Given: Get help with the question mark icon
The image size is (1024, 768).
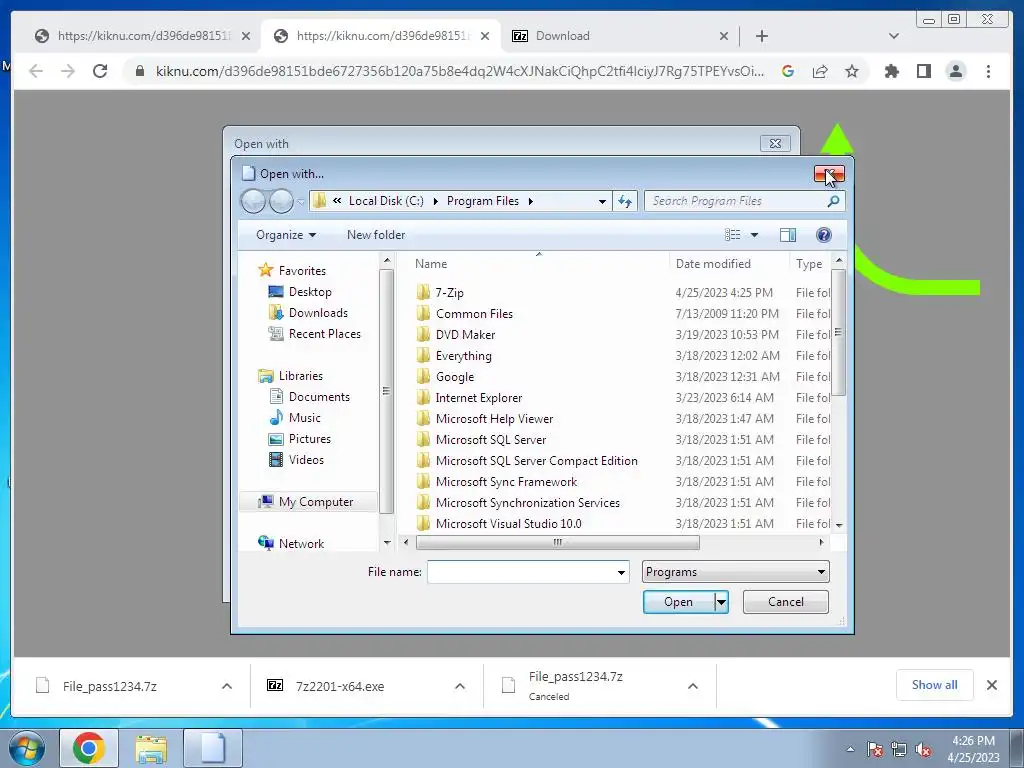Looking at the screenshot, I should [x=824, y=235].
